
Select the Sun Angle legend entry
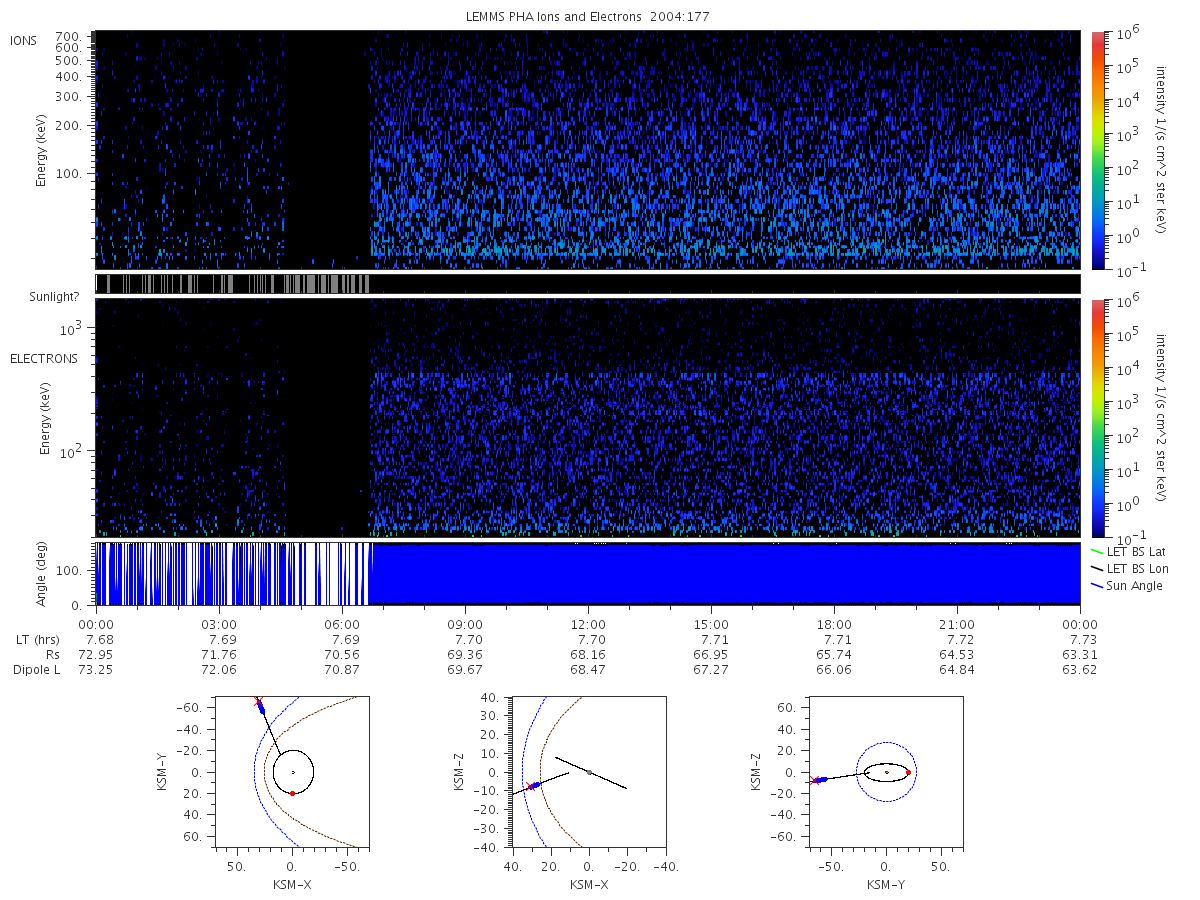1127,586
